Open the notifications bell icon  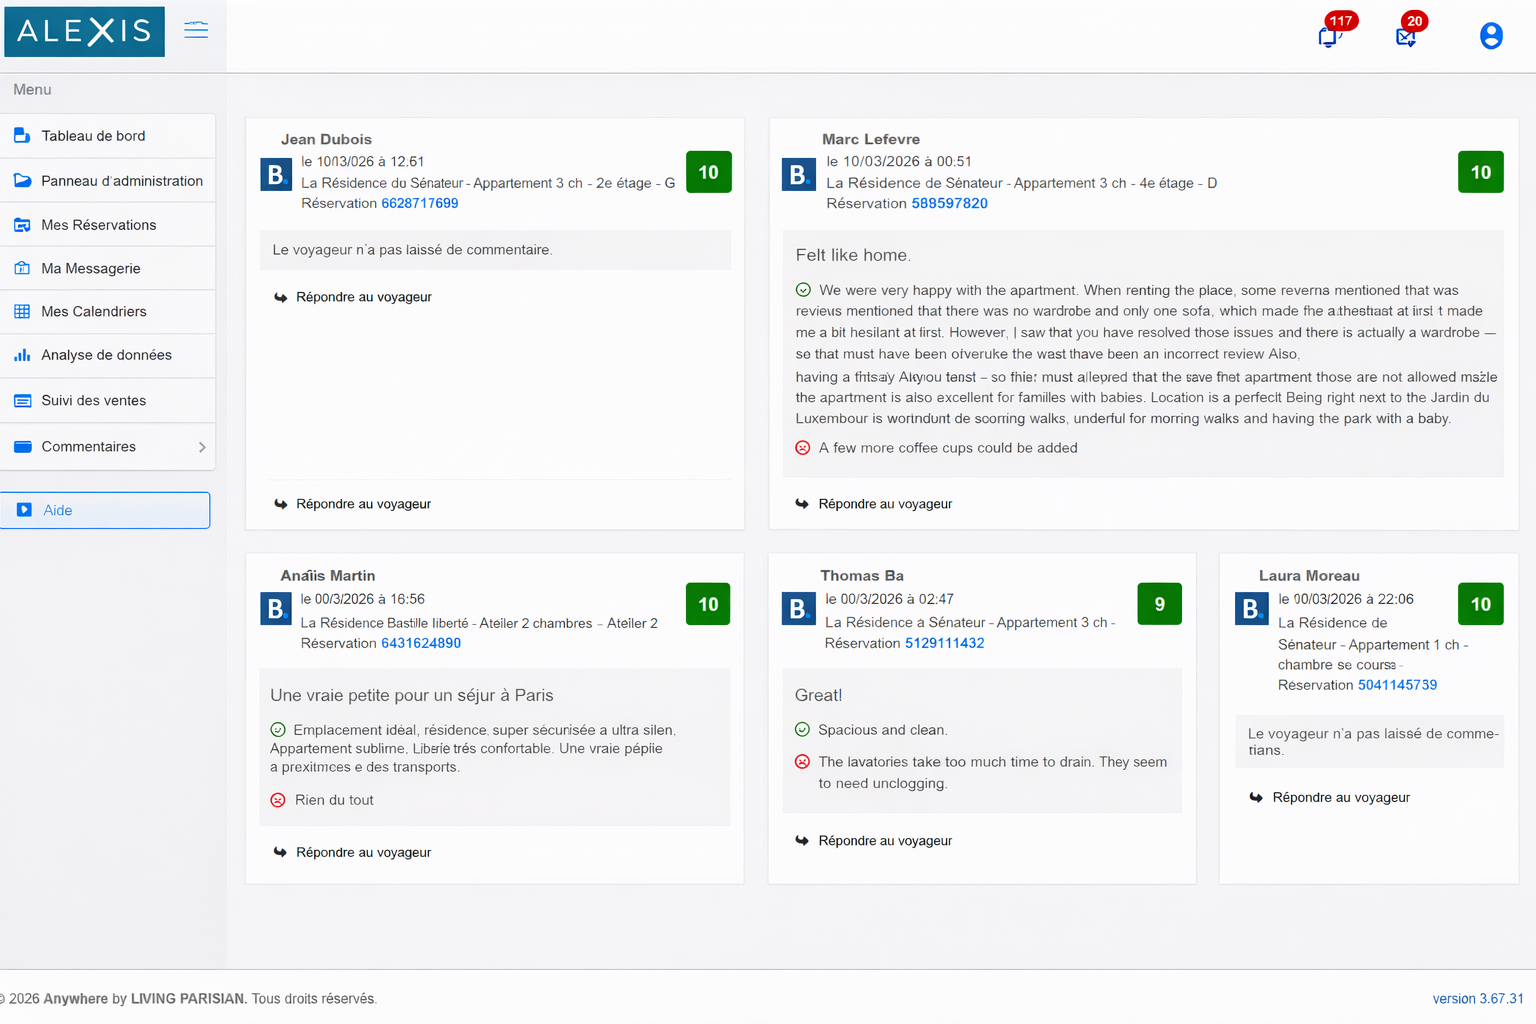[x=1328, y=37]
